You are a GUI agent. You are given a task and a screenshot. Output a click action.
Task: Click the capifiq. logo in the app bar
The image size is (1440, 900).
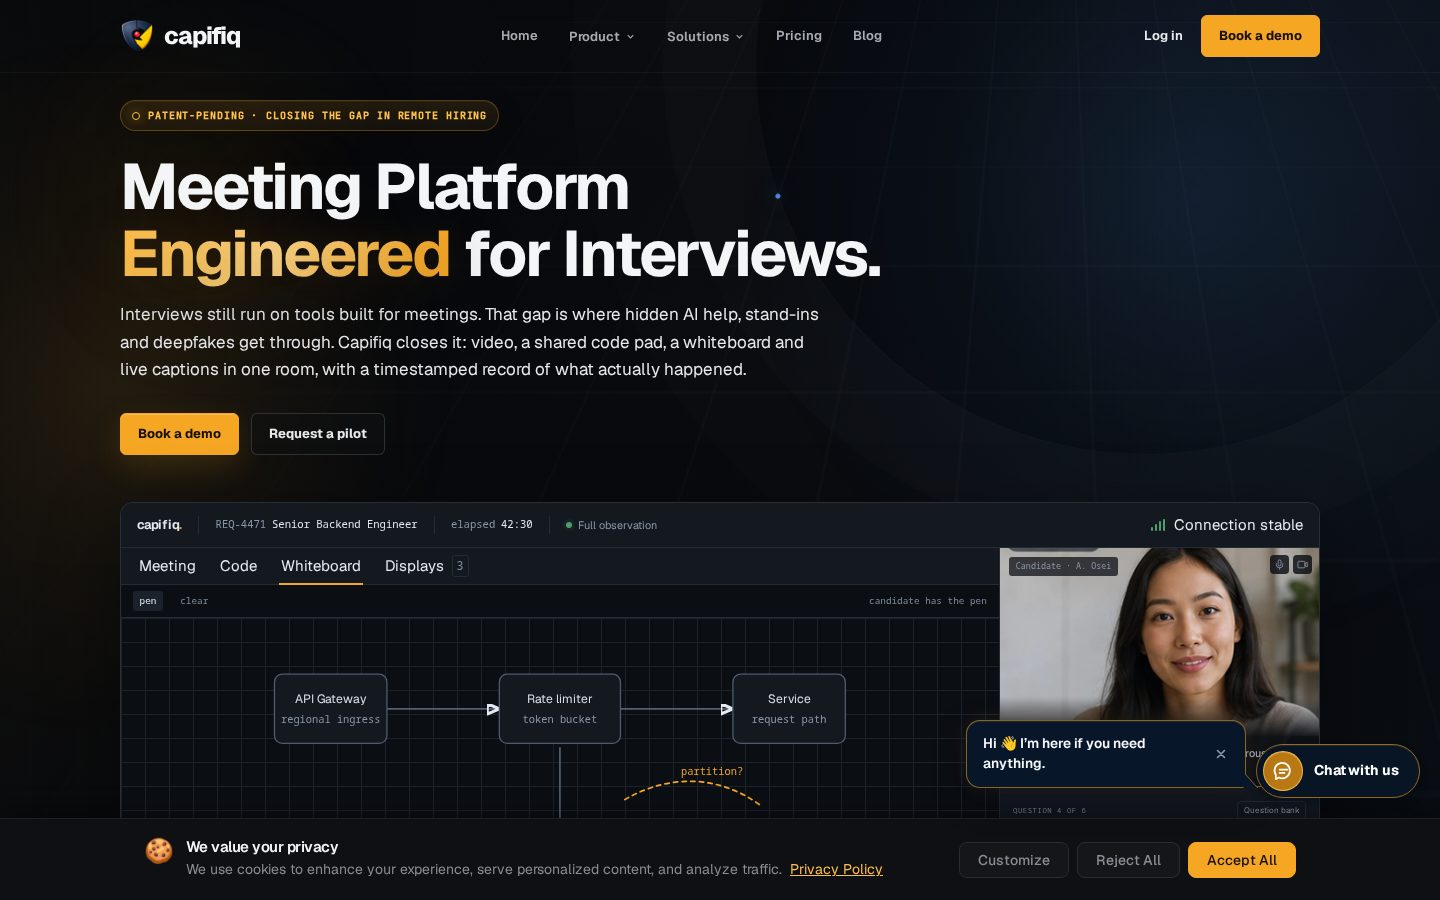(159, 525)
